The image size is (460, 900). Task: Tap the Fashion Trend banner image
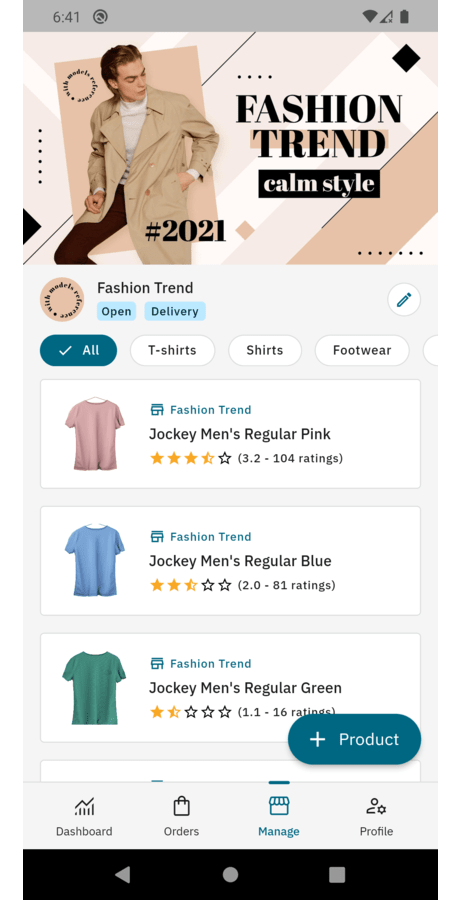[230, 148]
